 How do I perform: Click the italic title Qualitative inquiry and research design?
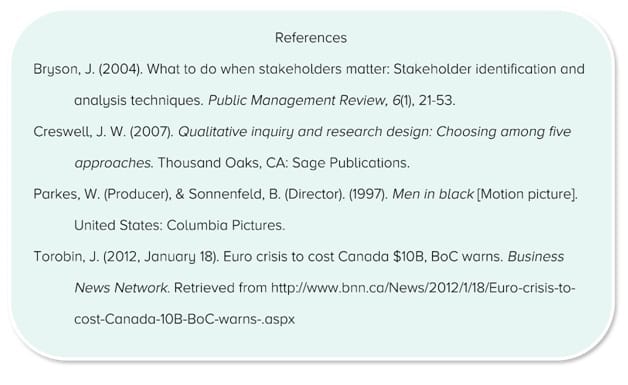click(304, 131)
